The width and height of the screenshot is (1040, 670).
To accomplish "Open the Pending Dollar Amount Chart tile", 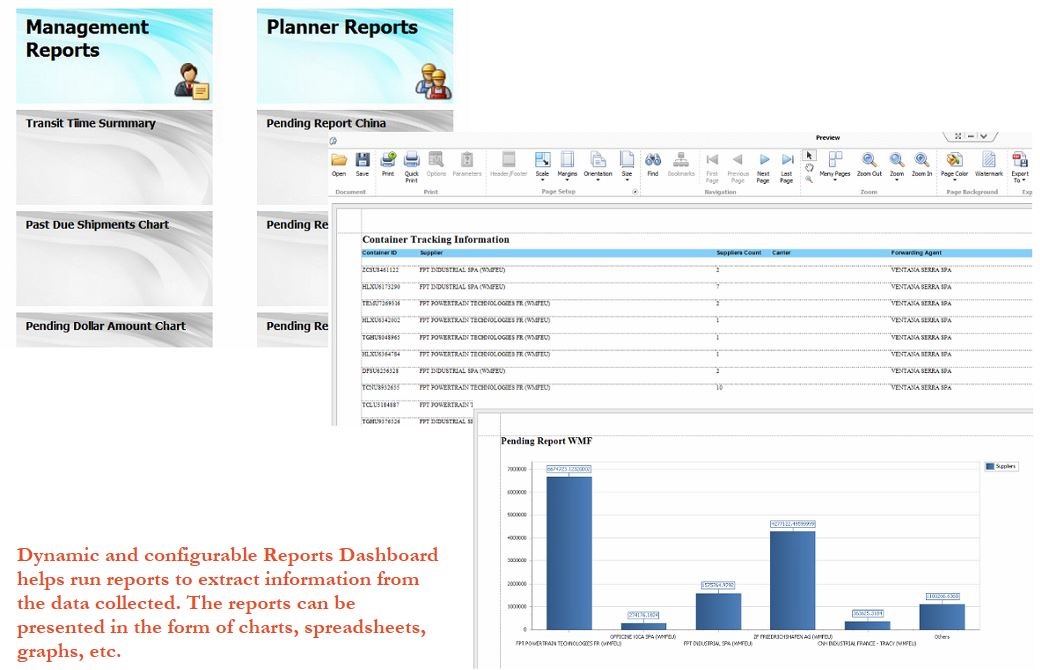I will (114, 330).
